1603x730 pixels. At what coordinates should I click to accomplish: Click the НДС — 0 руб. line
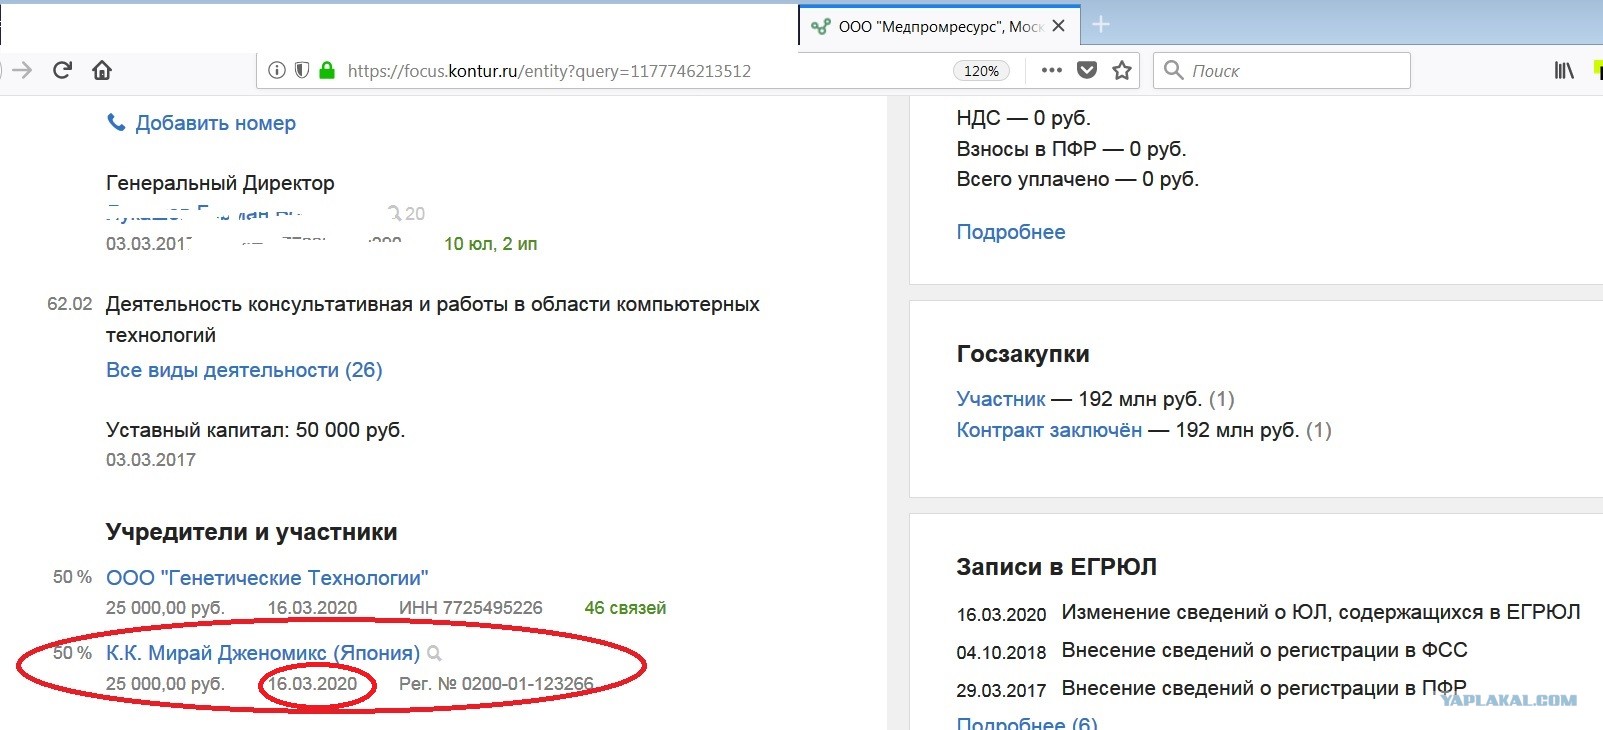click(1023, 118)
